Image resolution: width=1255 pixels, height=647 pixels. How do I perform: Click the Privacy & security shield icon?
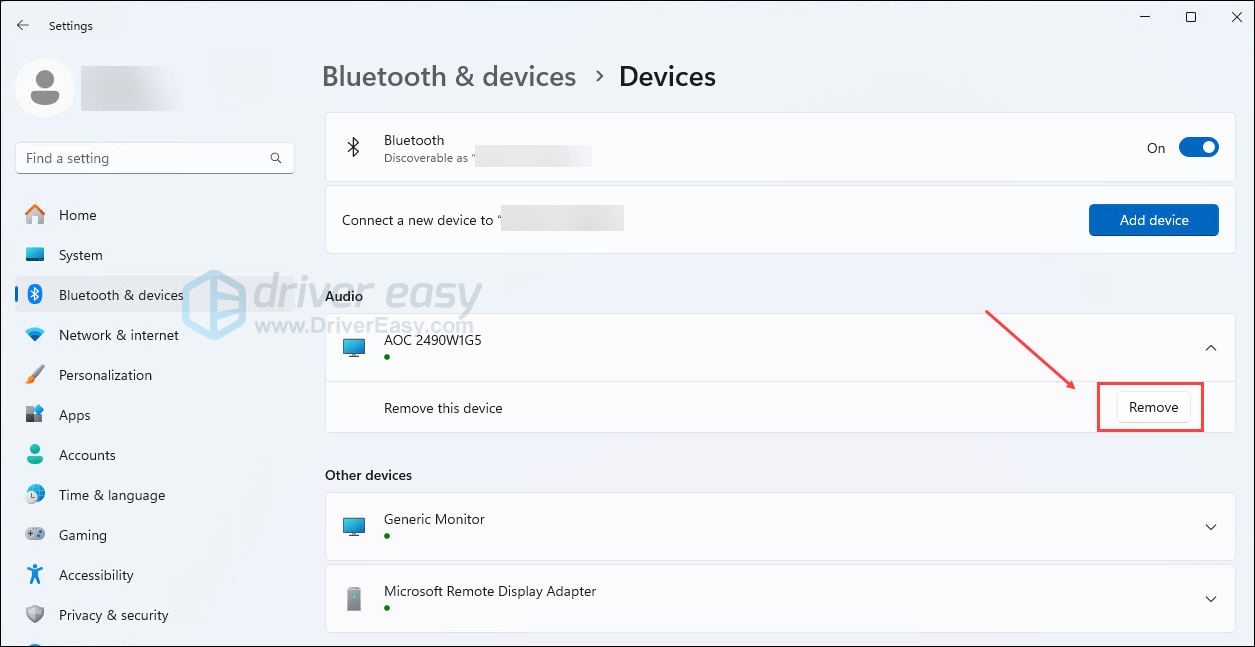click(x=35, y=615)
